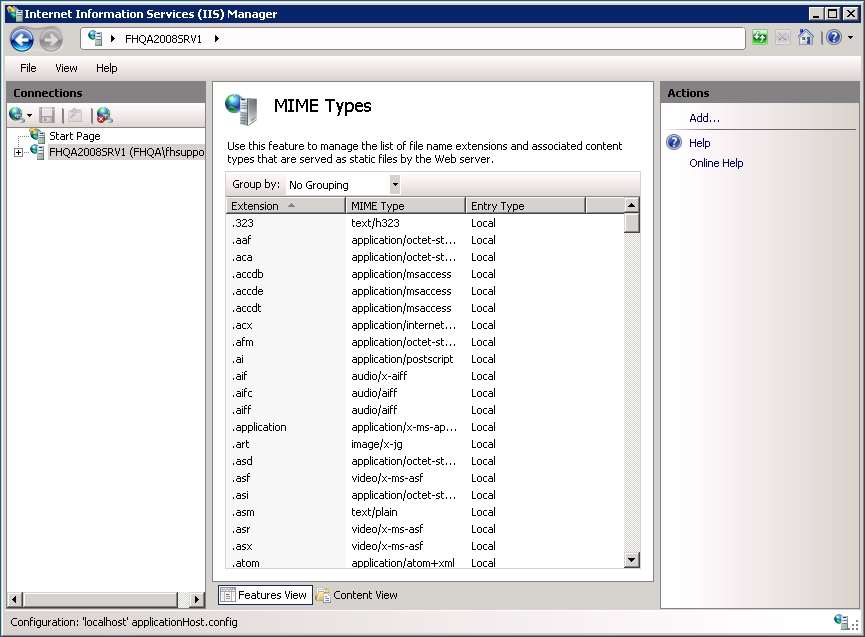The height and width of the screenshot is (637, 865).
Task: Select the .aca extension row
Action: pos(425,257)
